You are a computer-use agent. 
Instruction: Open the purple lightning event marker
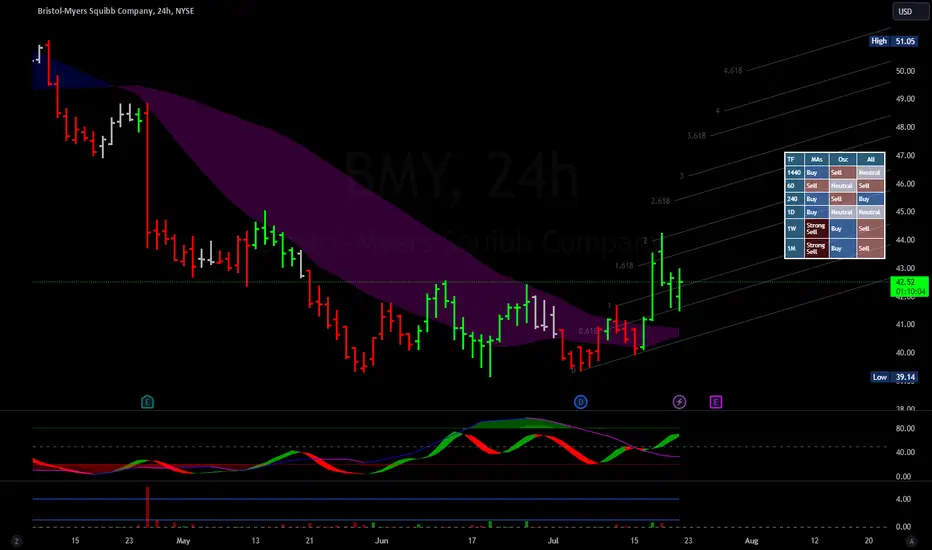[679, 402]
